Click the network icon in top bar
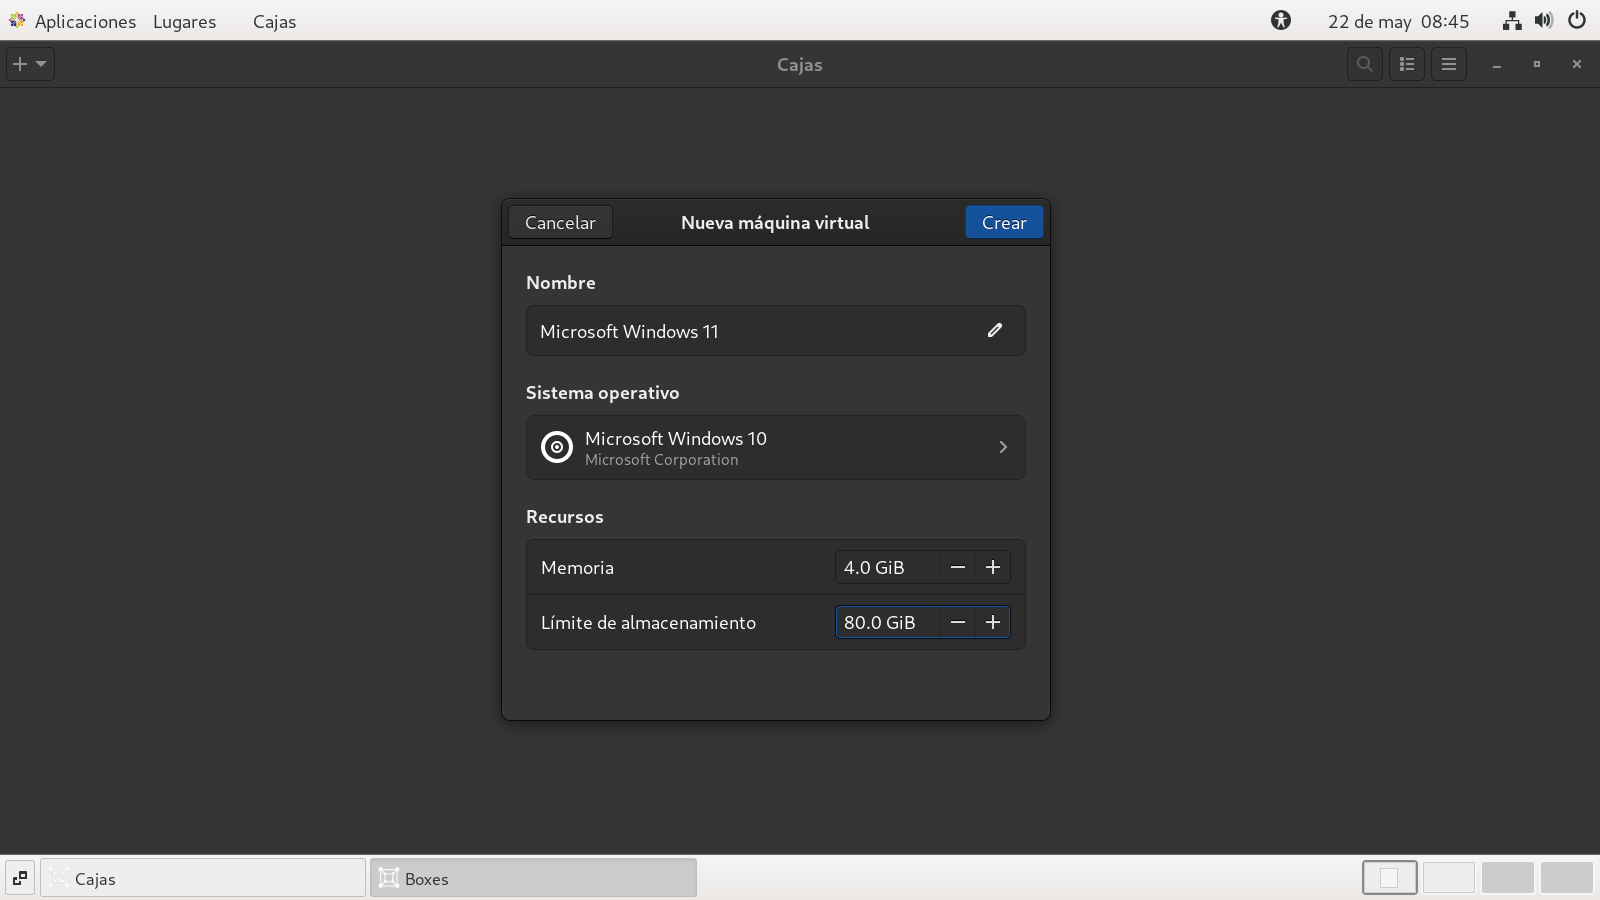Screen dimensions: 1600x900 [1512, 21]
